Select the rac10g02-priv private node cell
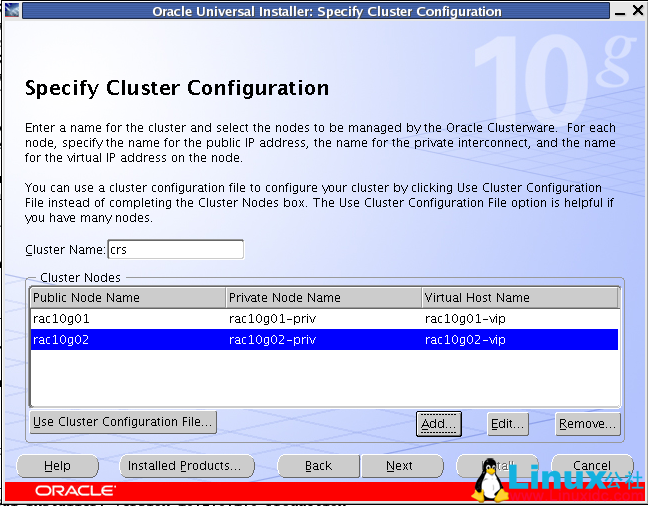The width and height of the screenshot is (648, 506). coord(324,339)
